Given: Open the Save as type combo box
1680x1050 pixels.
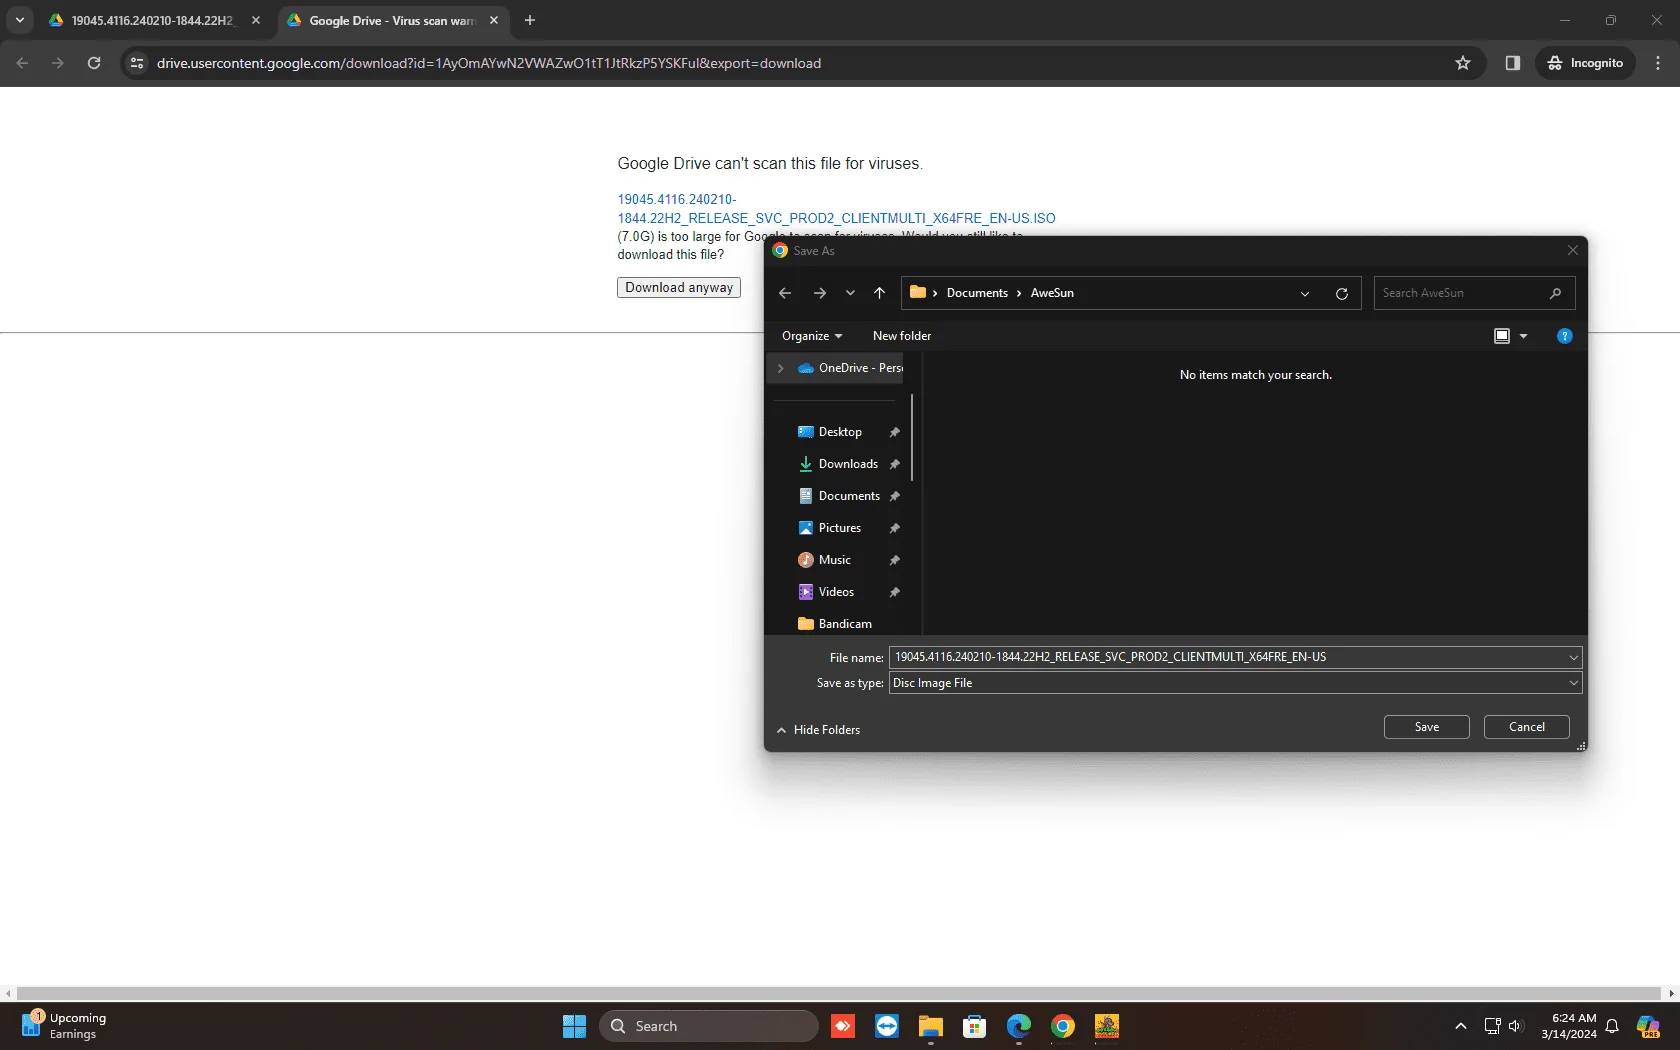Looking at the screenshot, I should pyautogui.click(x=1235, y=683).
